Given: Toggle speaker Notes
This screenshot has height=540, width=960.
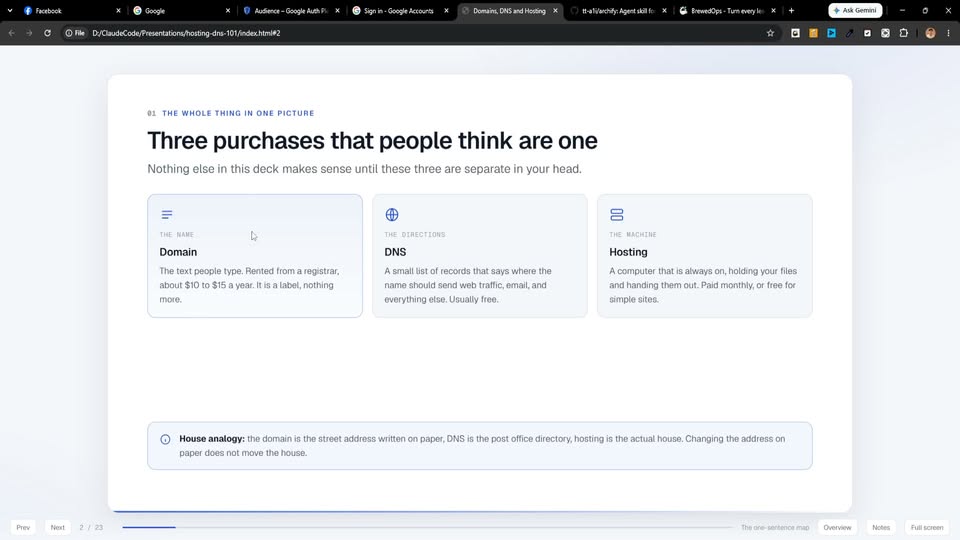Looking at the screenshot, I should (881, 527).
